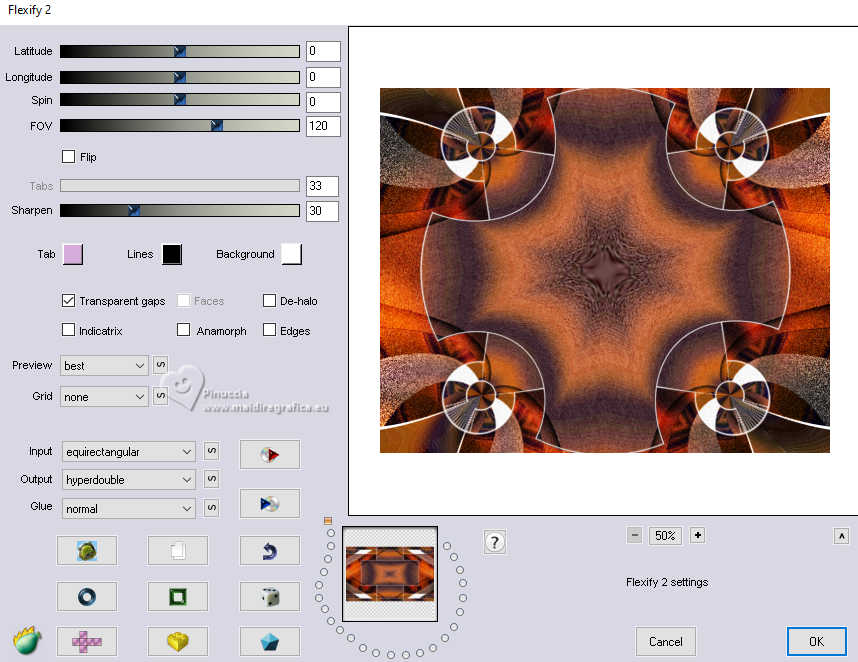This screenshot has width=858, height=662.
Task: Click zoom out minus button
Action: pos(634,535)
